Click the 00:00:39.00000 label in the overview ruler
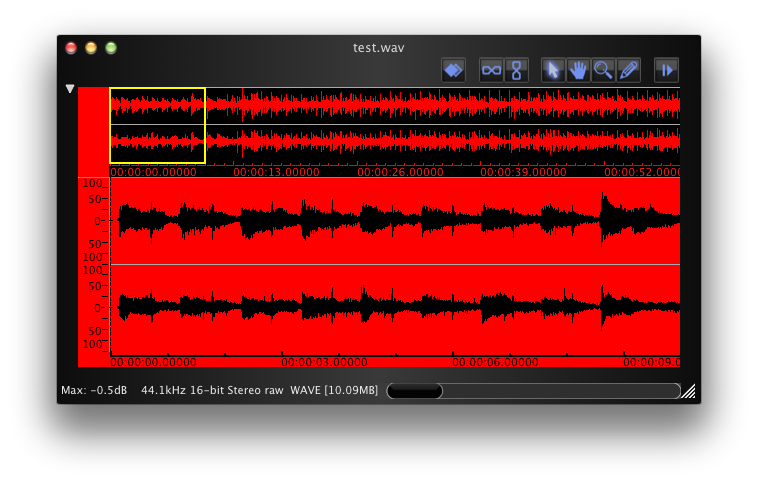758x483 pixels. click(523, 172)
